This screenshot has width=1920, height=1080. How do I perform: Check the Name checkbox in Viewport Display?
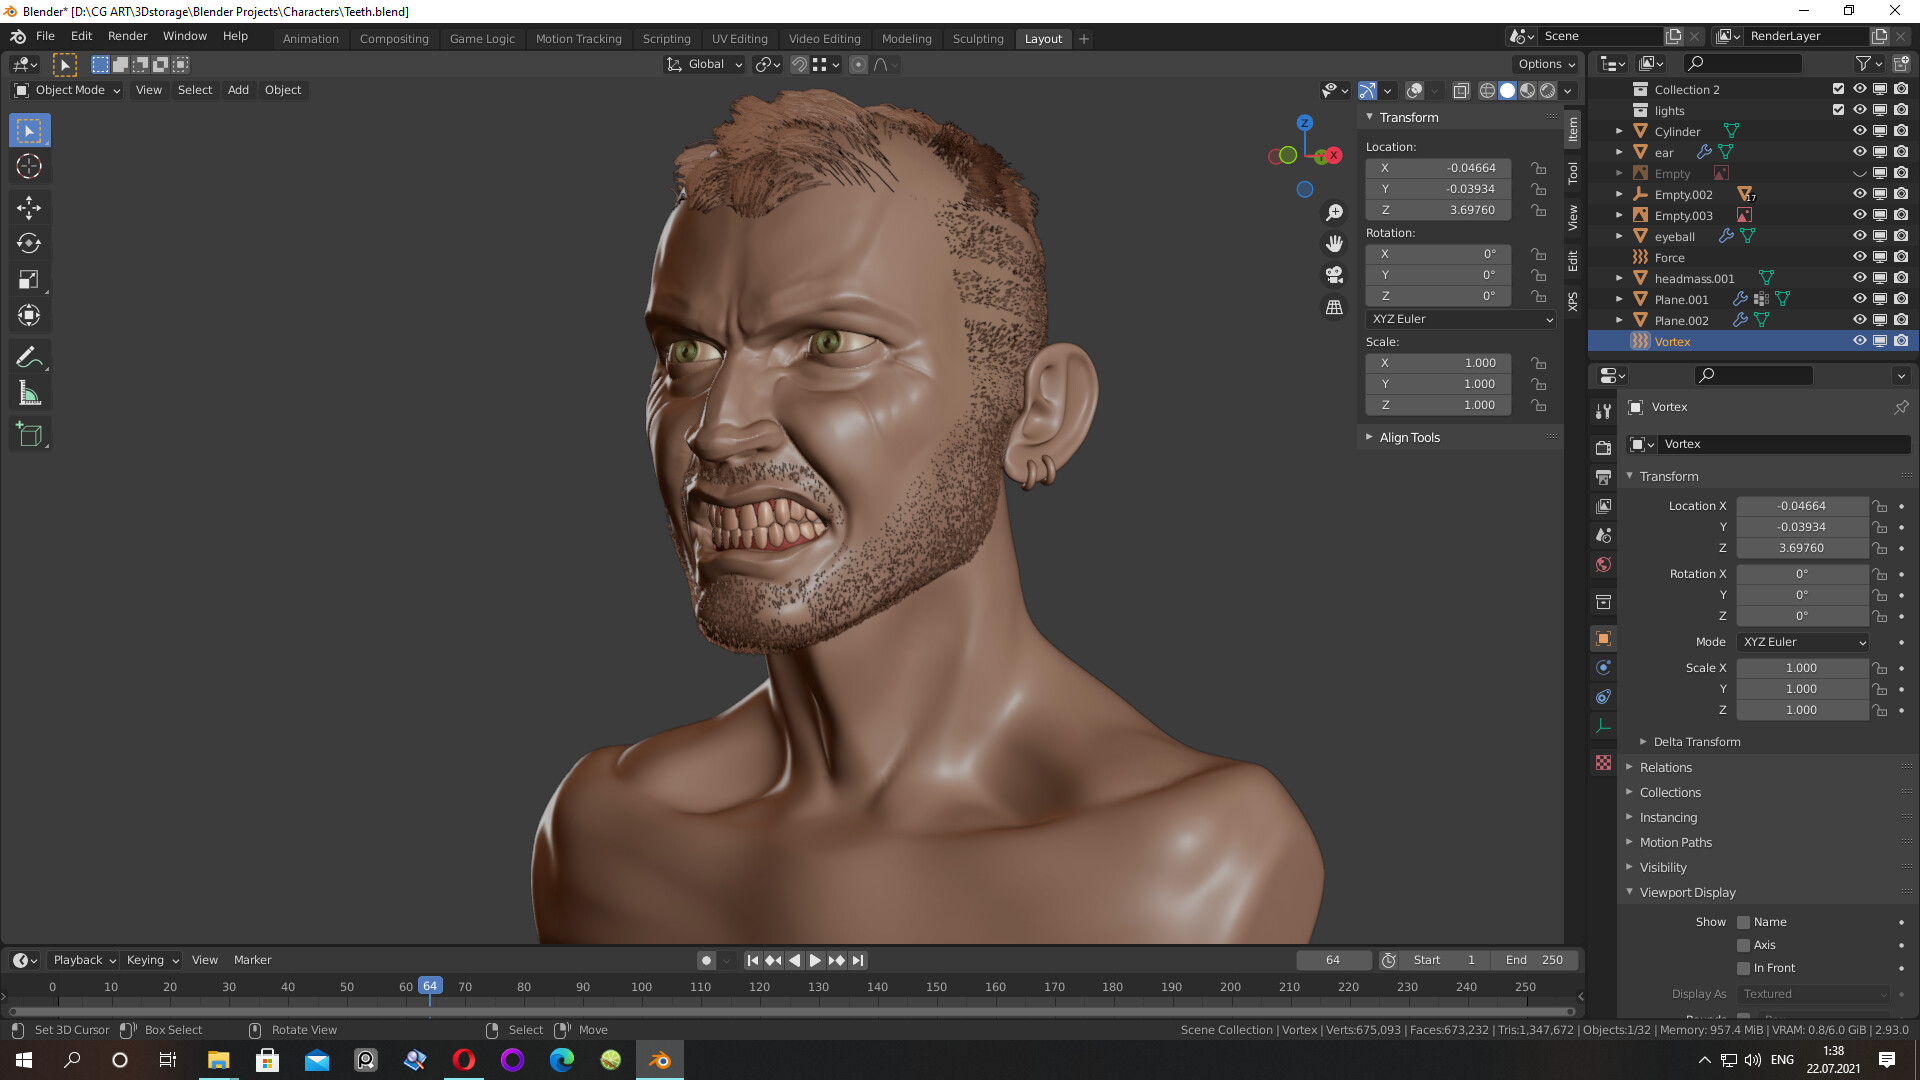[x=1744, y=921]
